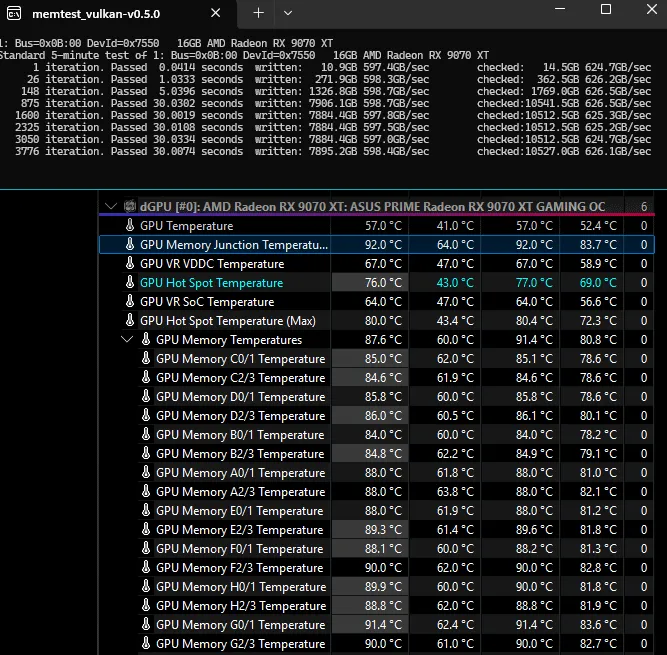Viewport: 667px width, 655px height.
Task: Click the 80.4 °C Hot Spot (Max) maximum value
Action: pos(534,321)
